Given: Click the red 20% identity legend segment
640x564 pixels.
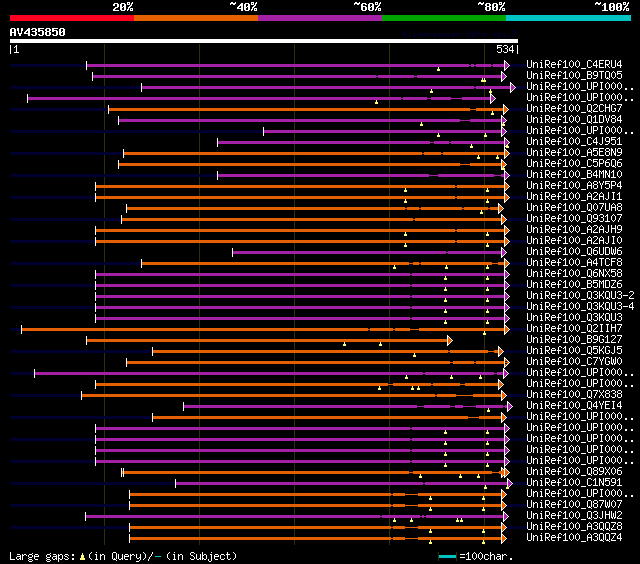Looking at the screenshot, I should coord(72,18).
